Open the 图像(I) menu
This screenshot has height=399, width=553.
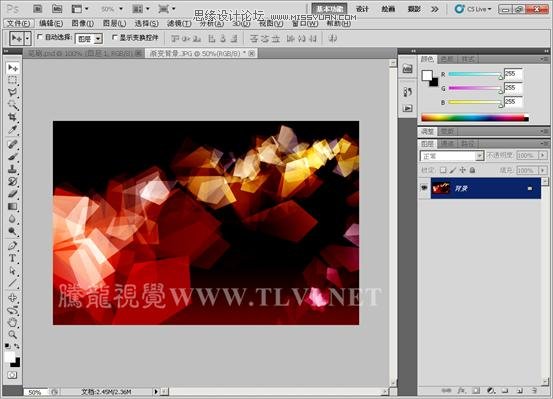(83, 24)
